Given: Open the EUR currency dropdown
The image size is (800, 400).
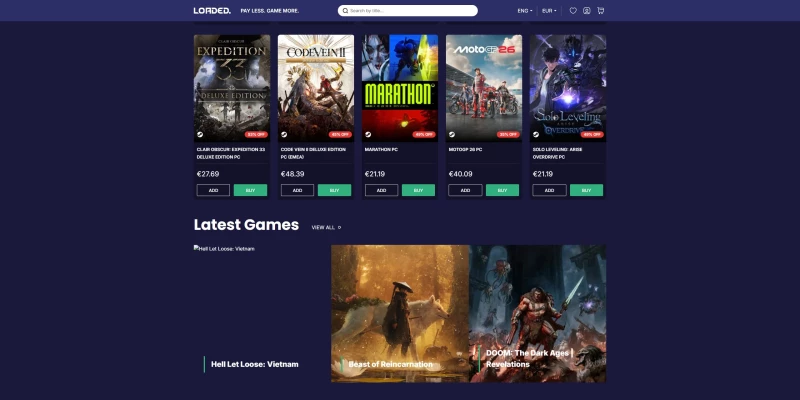Looking at the screenshot, I should [x=549, y=10].
